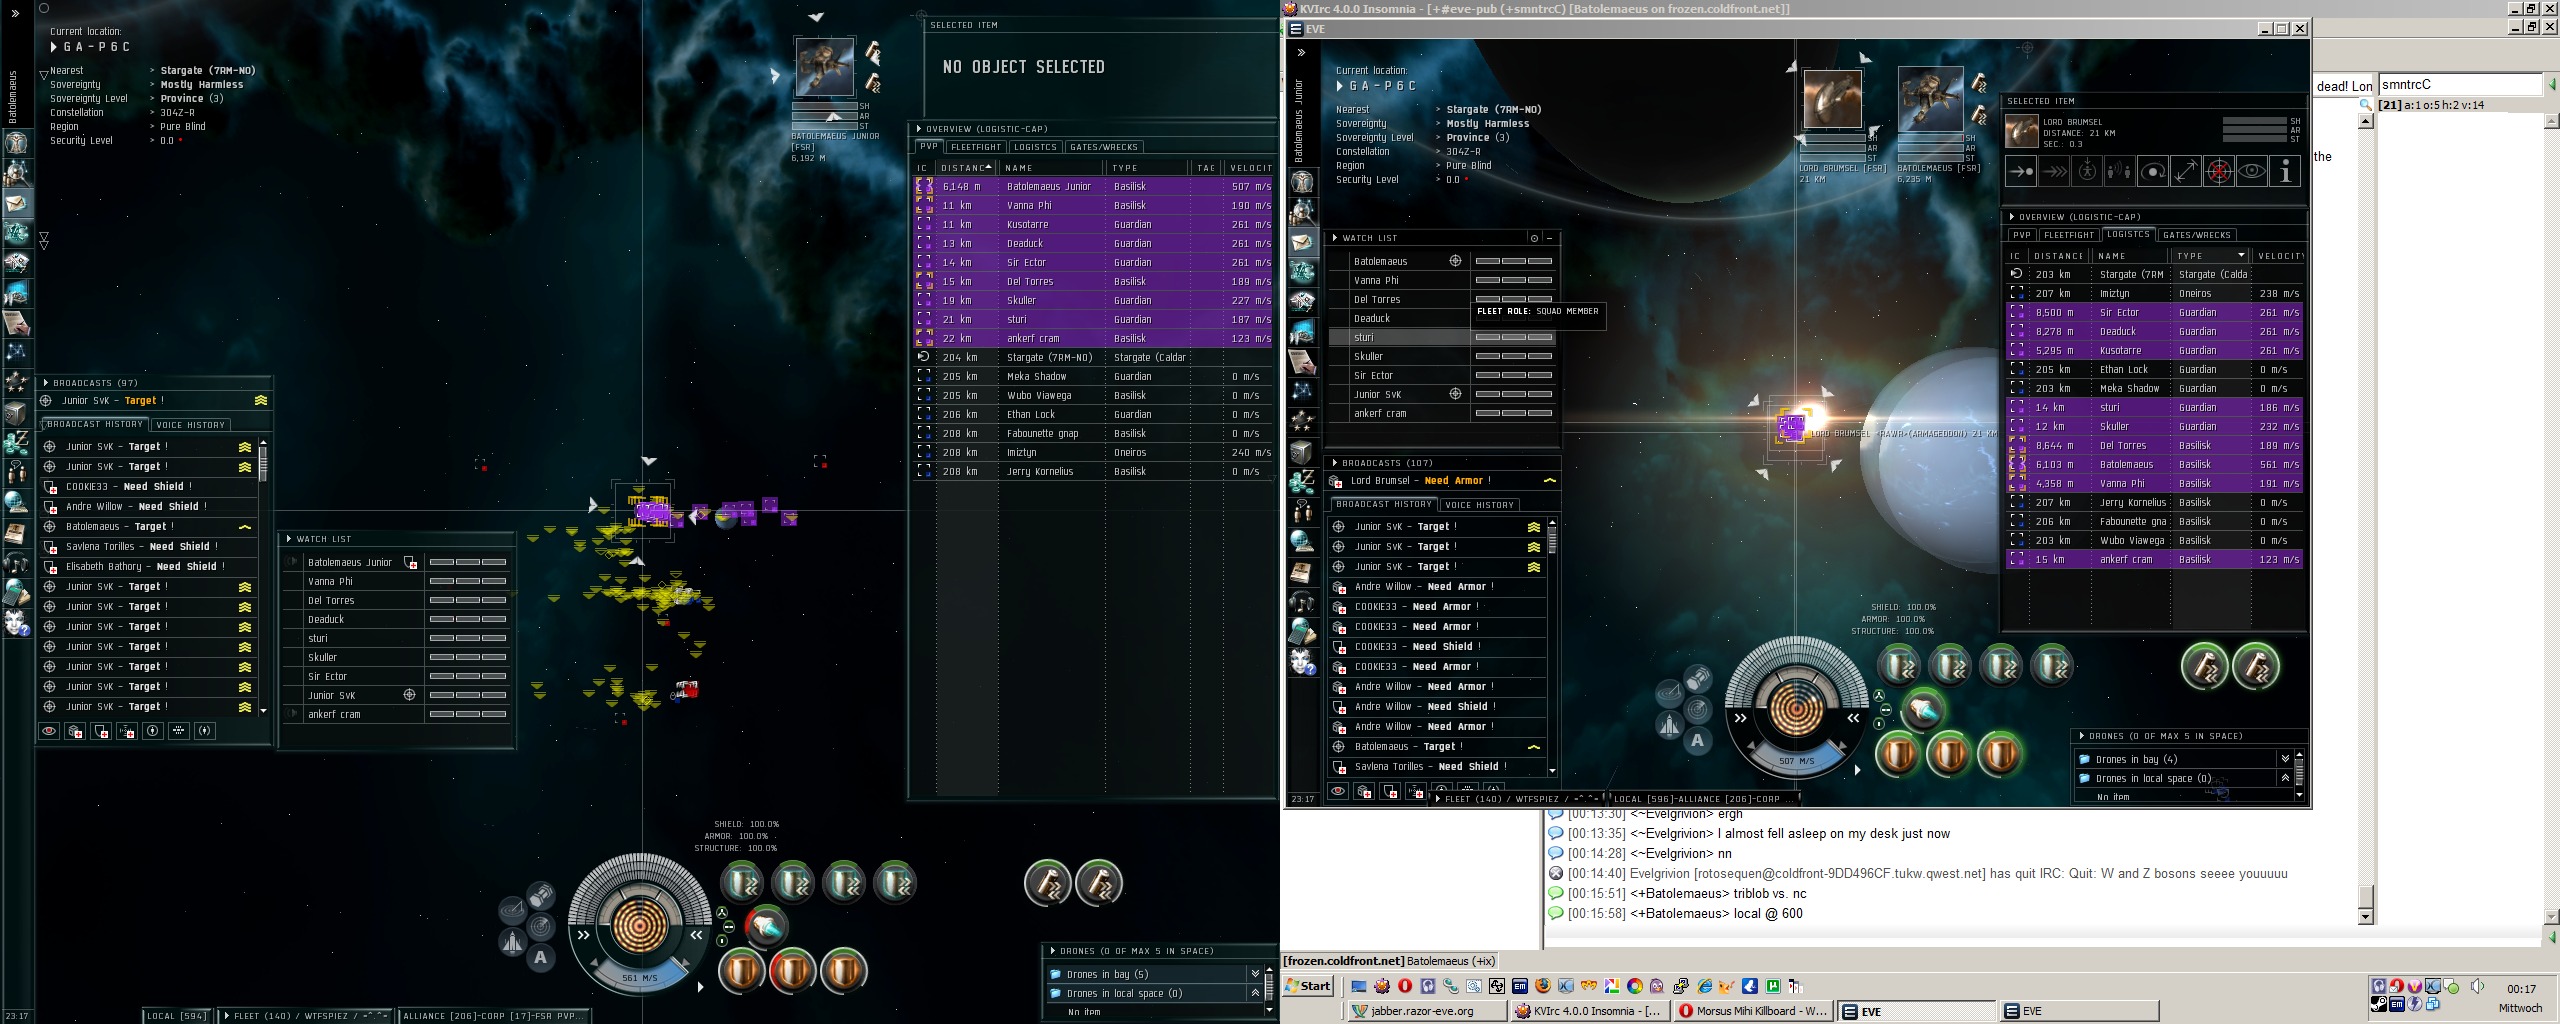Toggle broadcast eye icon in left EVE client
This screenshot has height=1024, width=2560.
click(48, 731)
